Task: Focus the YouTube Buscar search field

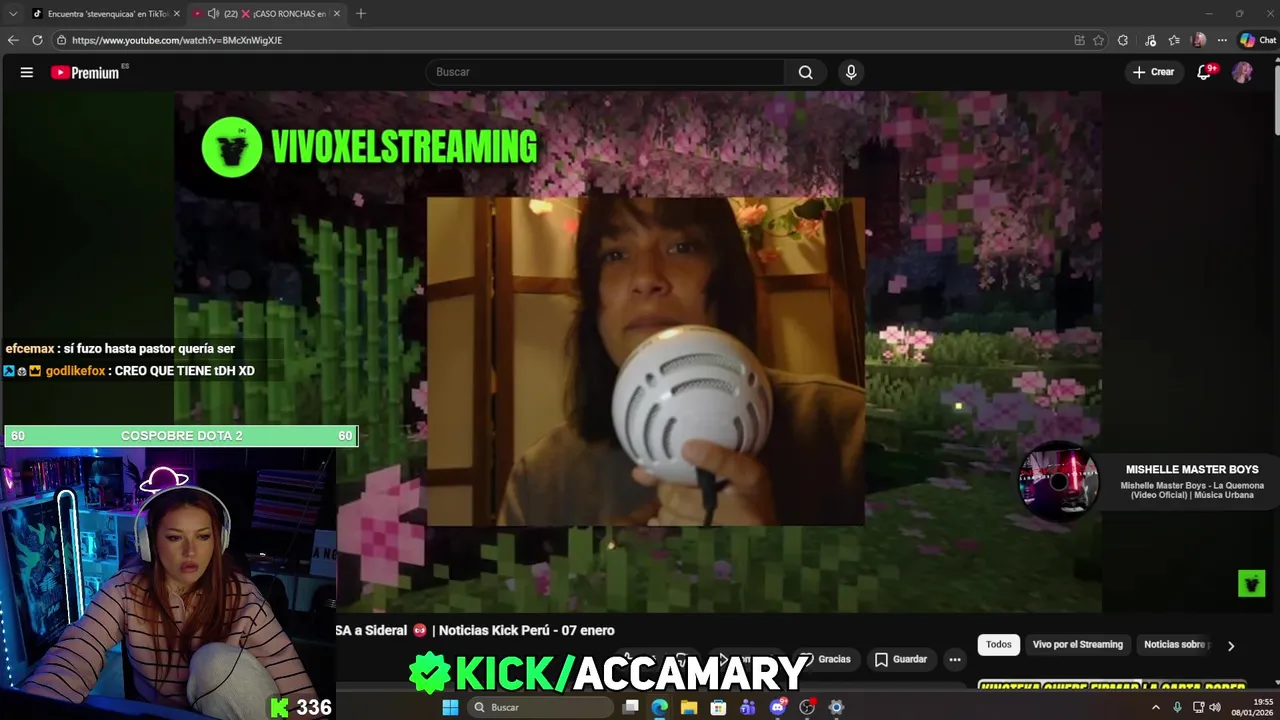Action: coord(605,72)
